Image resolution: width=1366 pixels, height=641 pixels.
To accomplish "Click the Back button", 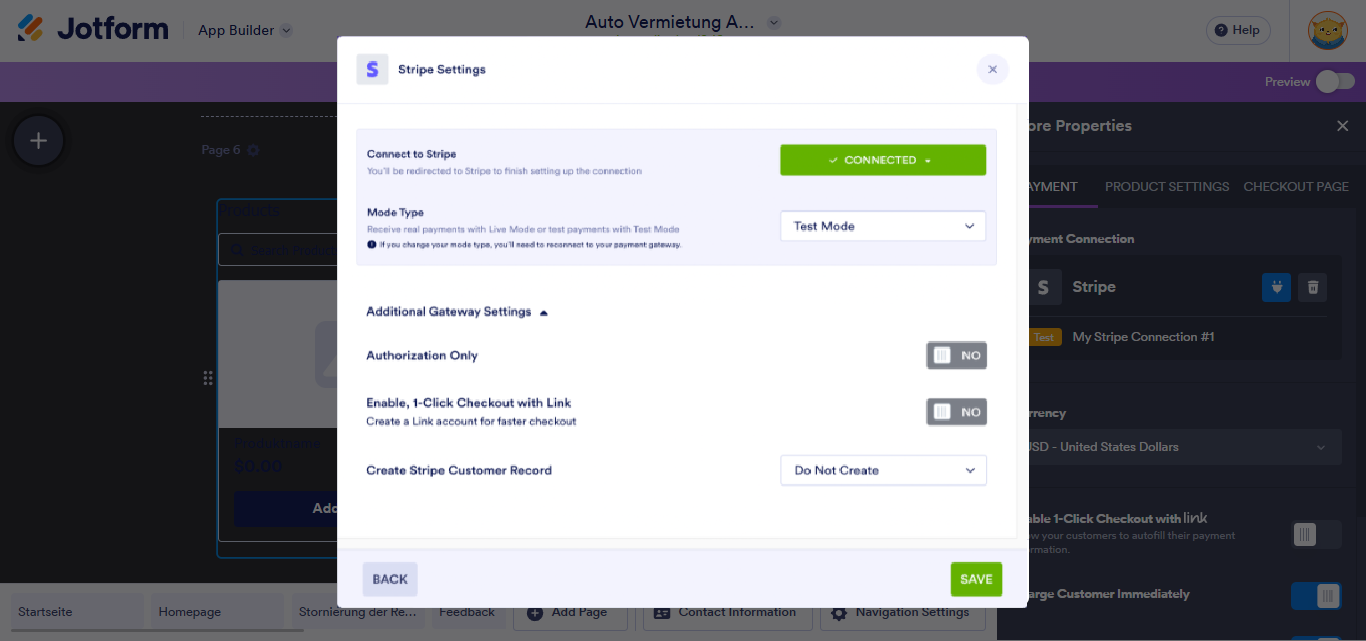I will coord(389,579).
